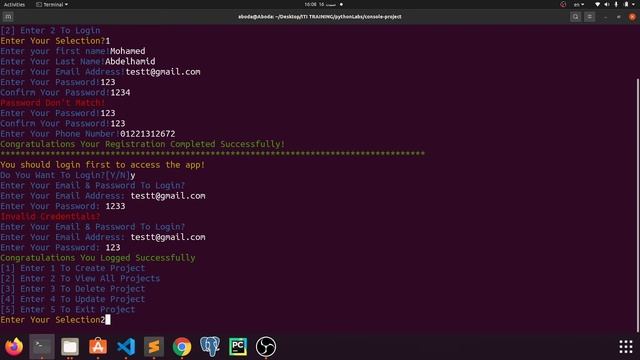Click the Terminal icon in the dock
This screenshot has width=640, height=360.
pyautogui.click(x=42, y=347)
